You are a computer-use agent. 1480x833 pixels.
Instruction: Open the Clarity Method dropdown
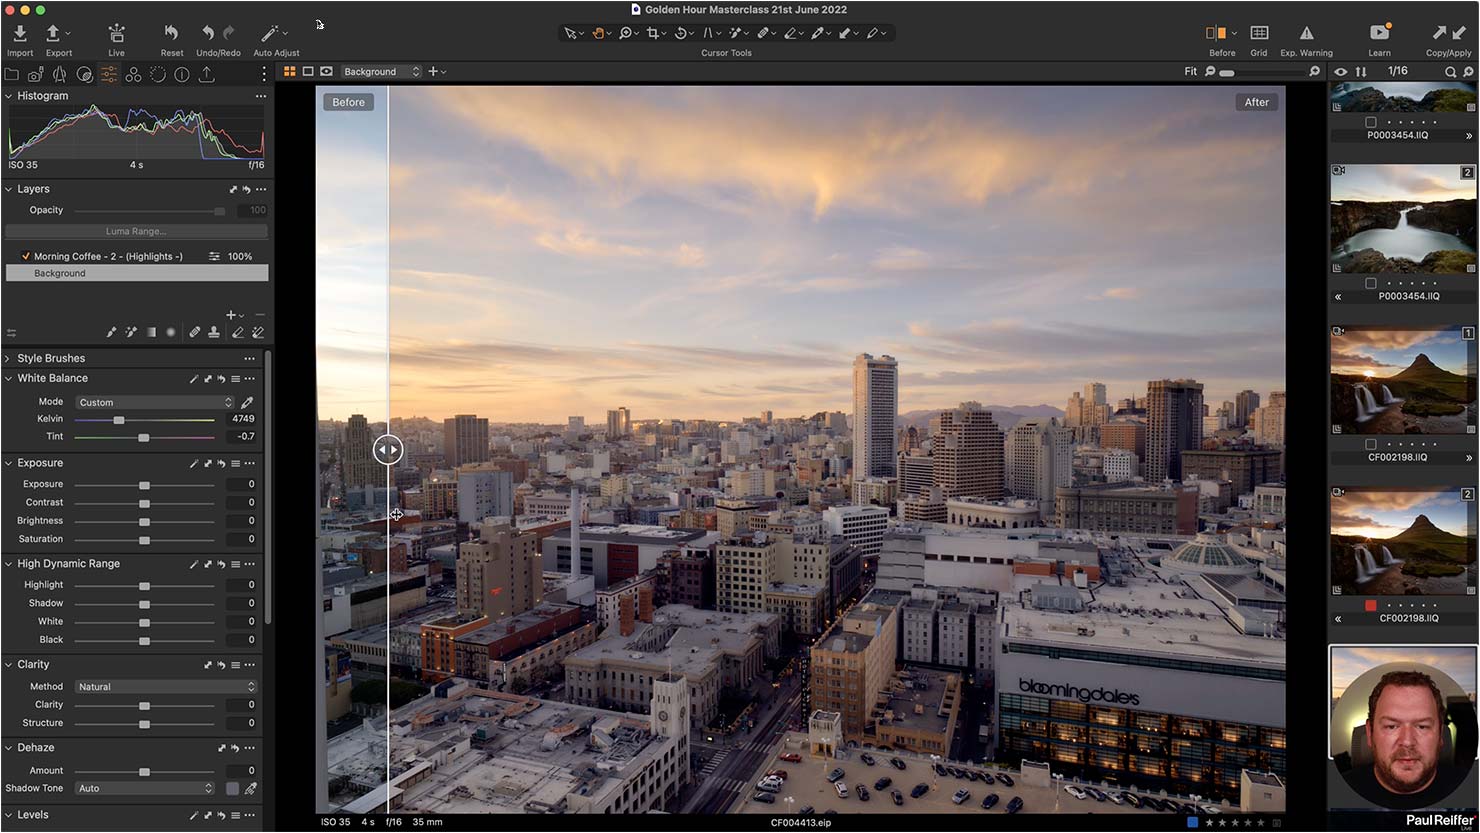167,687
